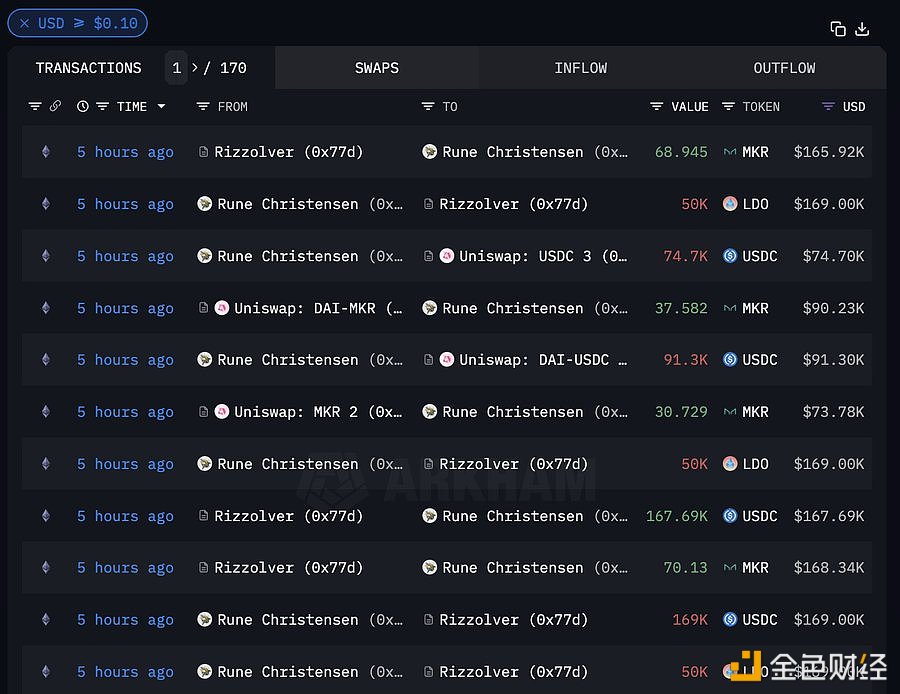The height and width of the screenshot is (694, 900).
Task: Open the USD column filter
Action: [828, 106]
